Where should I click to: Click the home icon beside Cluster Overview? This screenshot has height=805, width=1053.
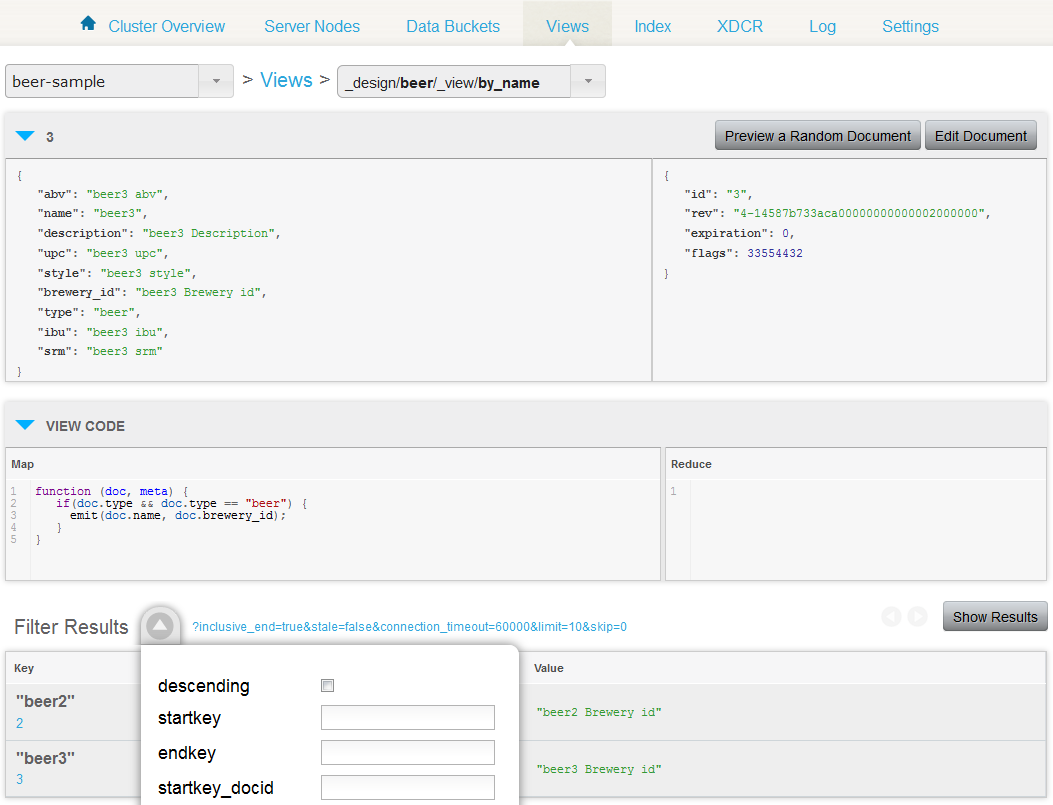[88, 23]
